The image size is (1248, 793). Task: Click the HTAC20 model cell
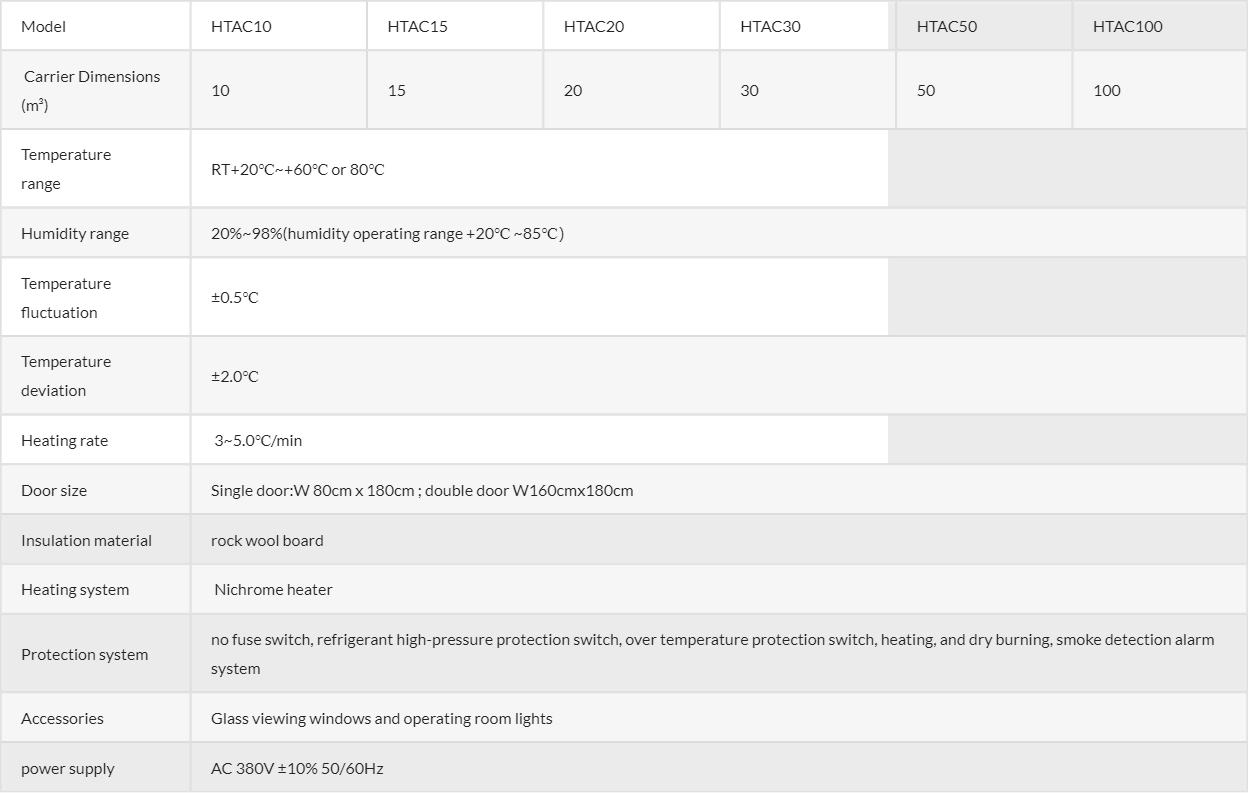631,26
